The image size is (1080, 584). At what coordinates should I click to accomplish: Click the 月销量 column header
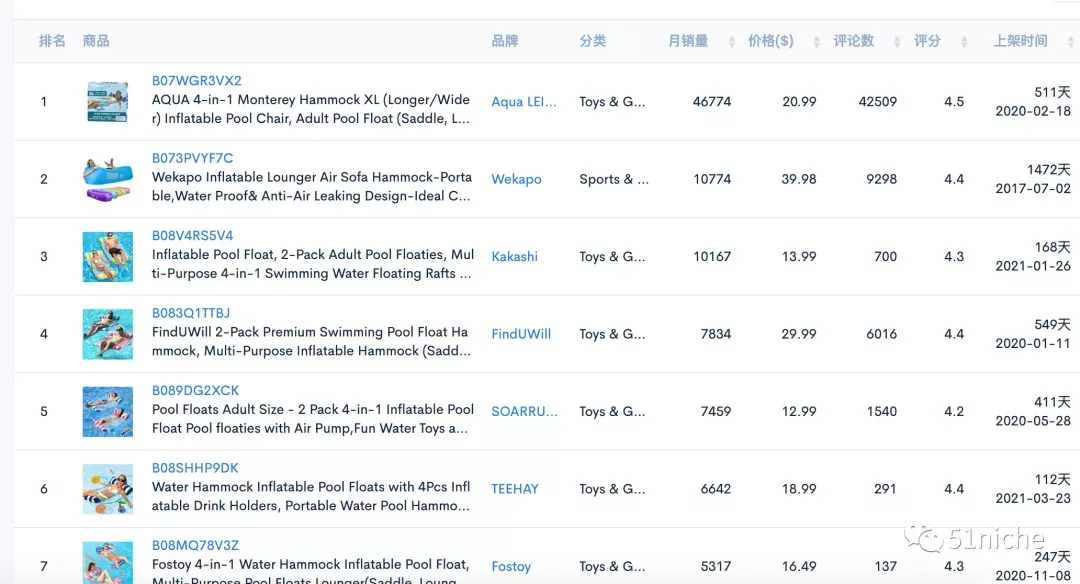pyautogui.click(x=688, y=41)
